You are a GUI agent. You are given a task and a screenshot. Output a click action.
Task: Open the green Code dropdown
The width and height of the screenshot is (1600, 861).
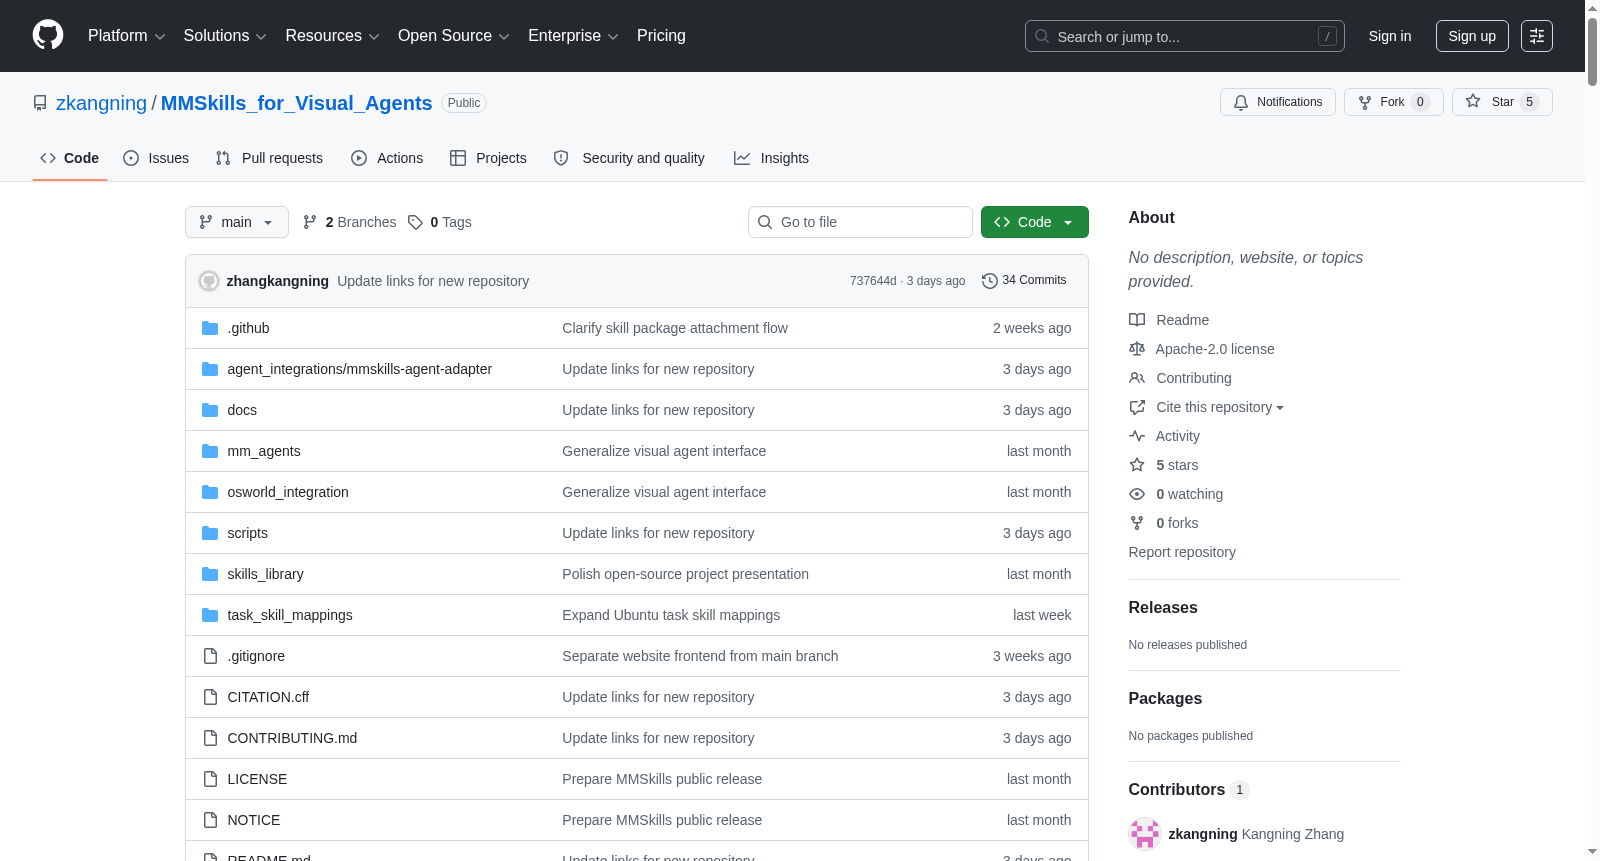pyautogui.click(x=1035, y=222)
